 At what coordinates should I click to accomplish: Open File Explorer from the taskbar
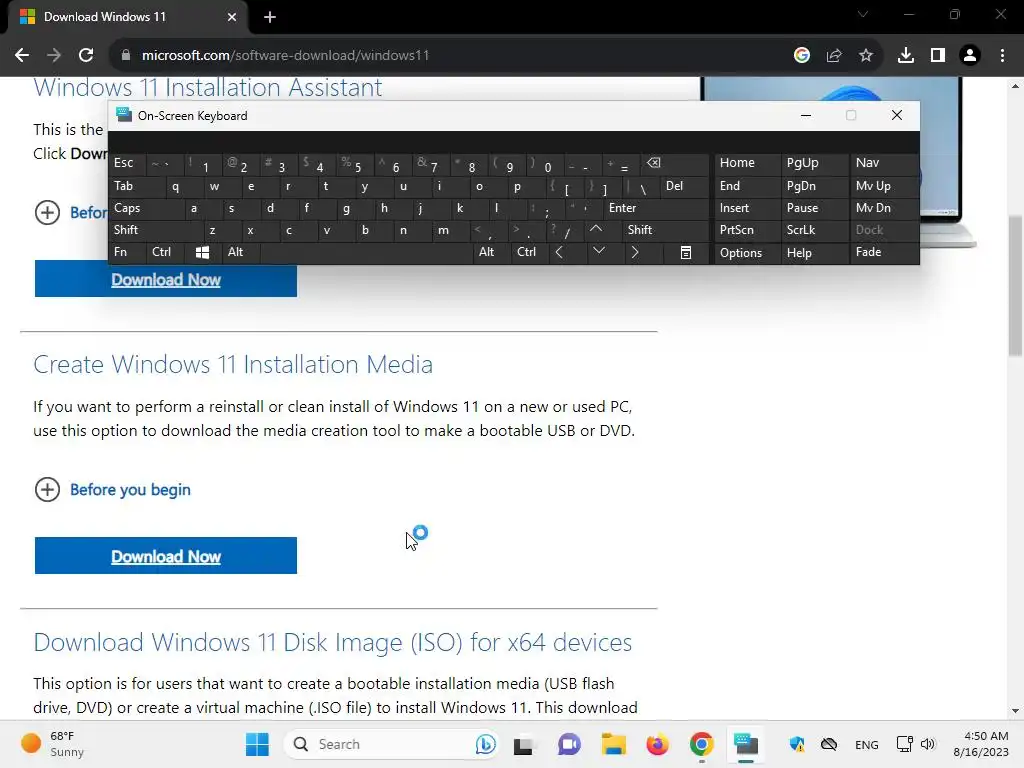click(613, 744)
